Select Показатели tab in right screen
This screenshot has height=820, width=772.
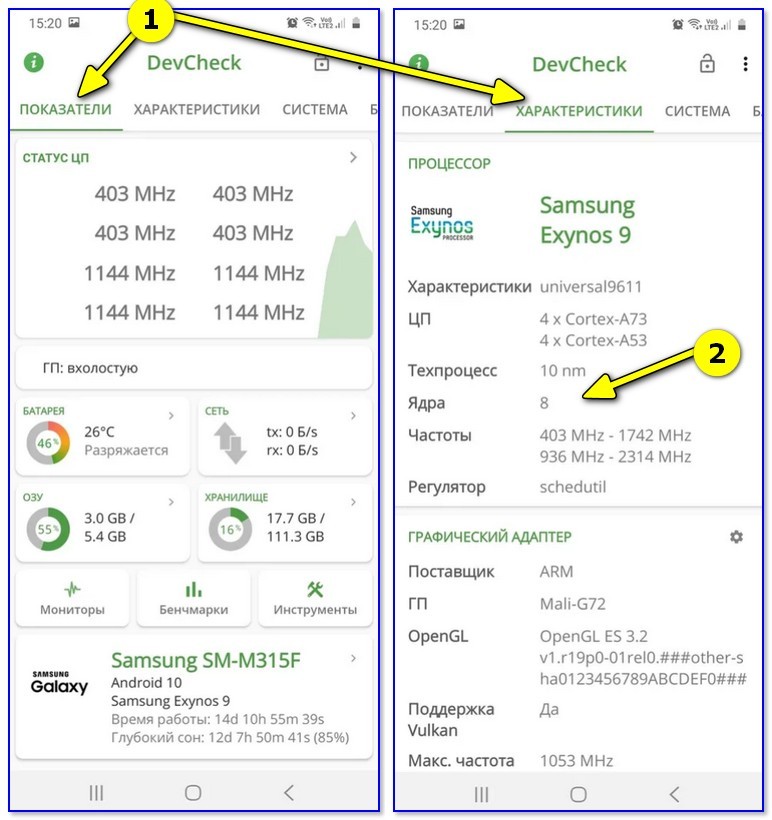click(x=447, y=111)
